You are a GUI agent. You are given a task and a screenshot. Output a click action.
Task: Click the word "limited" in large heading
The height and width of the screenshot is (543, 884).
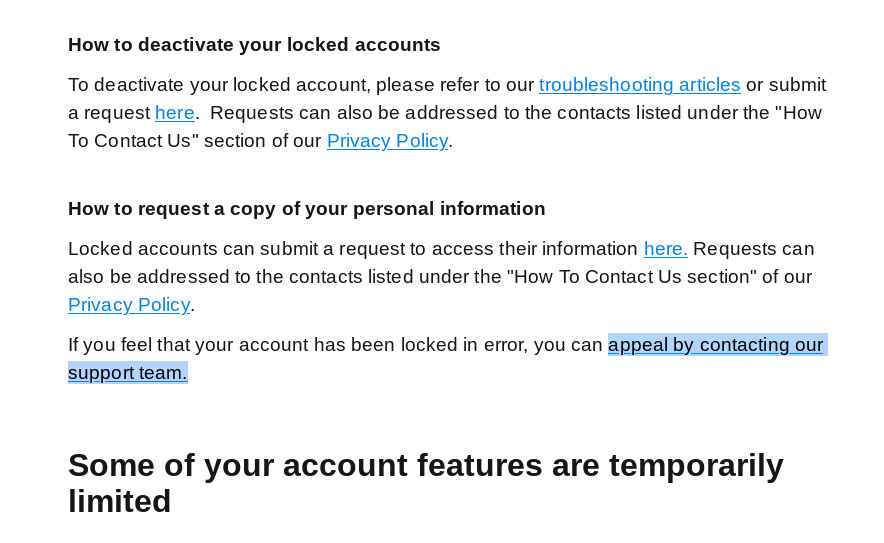click(120, 501)
